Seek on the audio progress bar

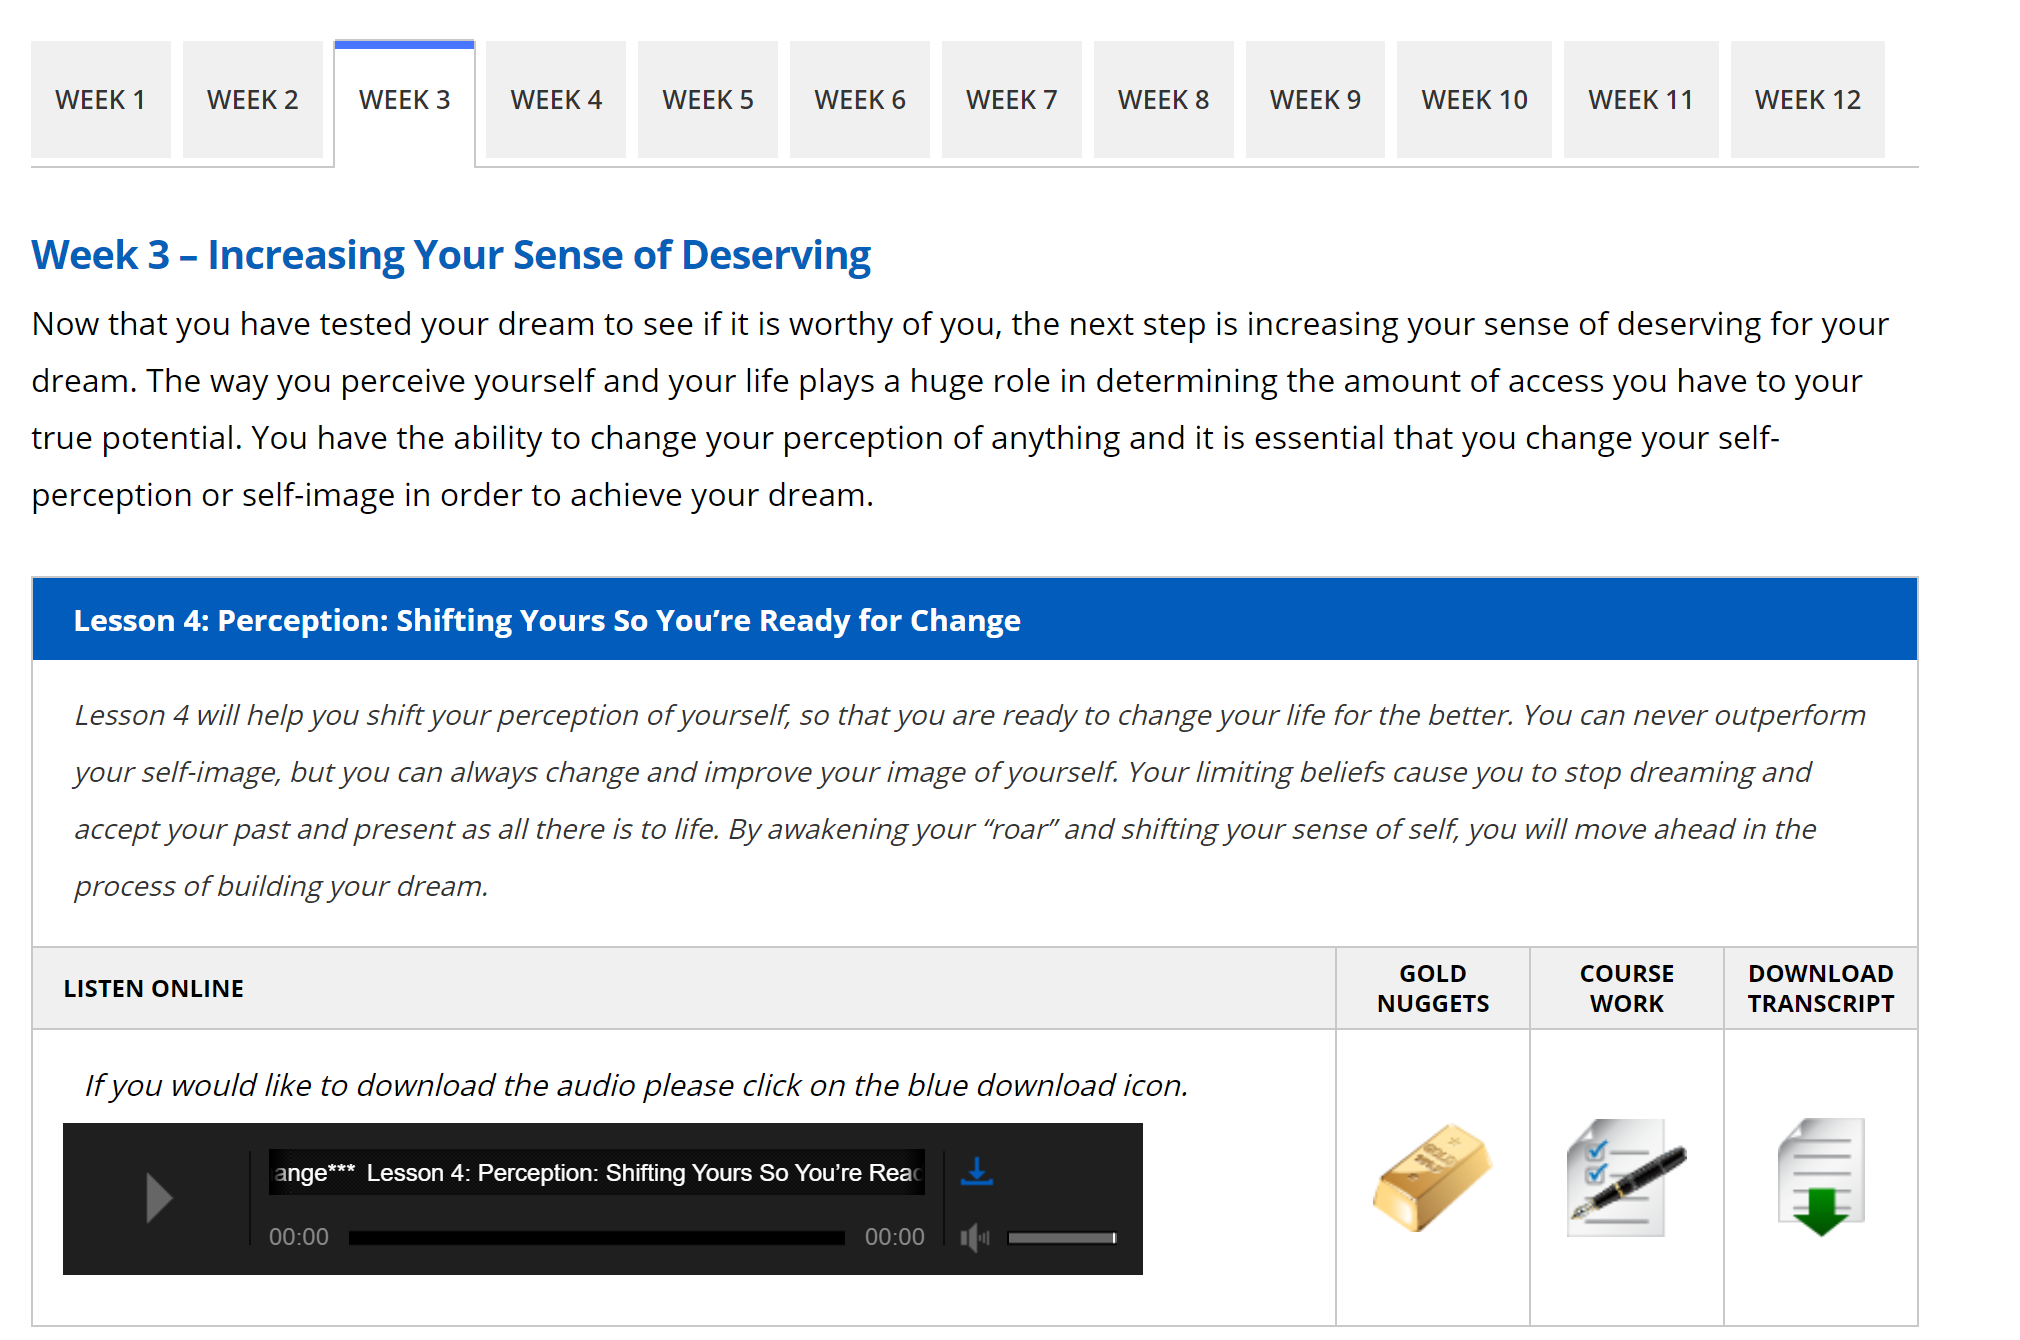596,1238
